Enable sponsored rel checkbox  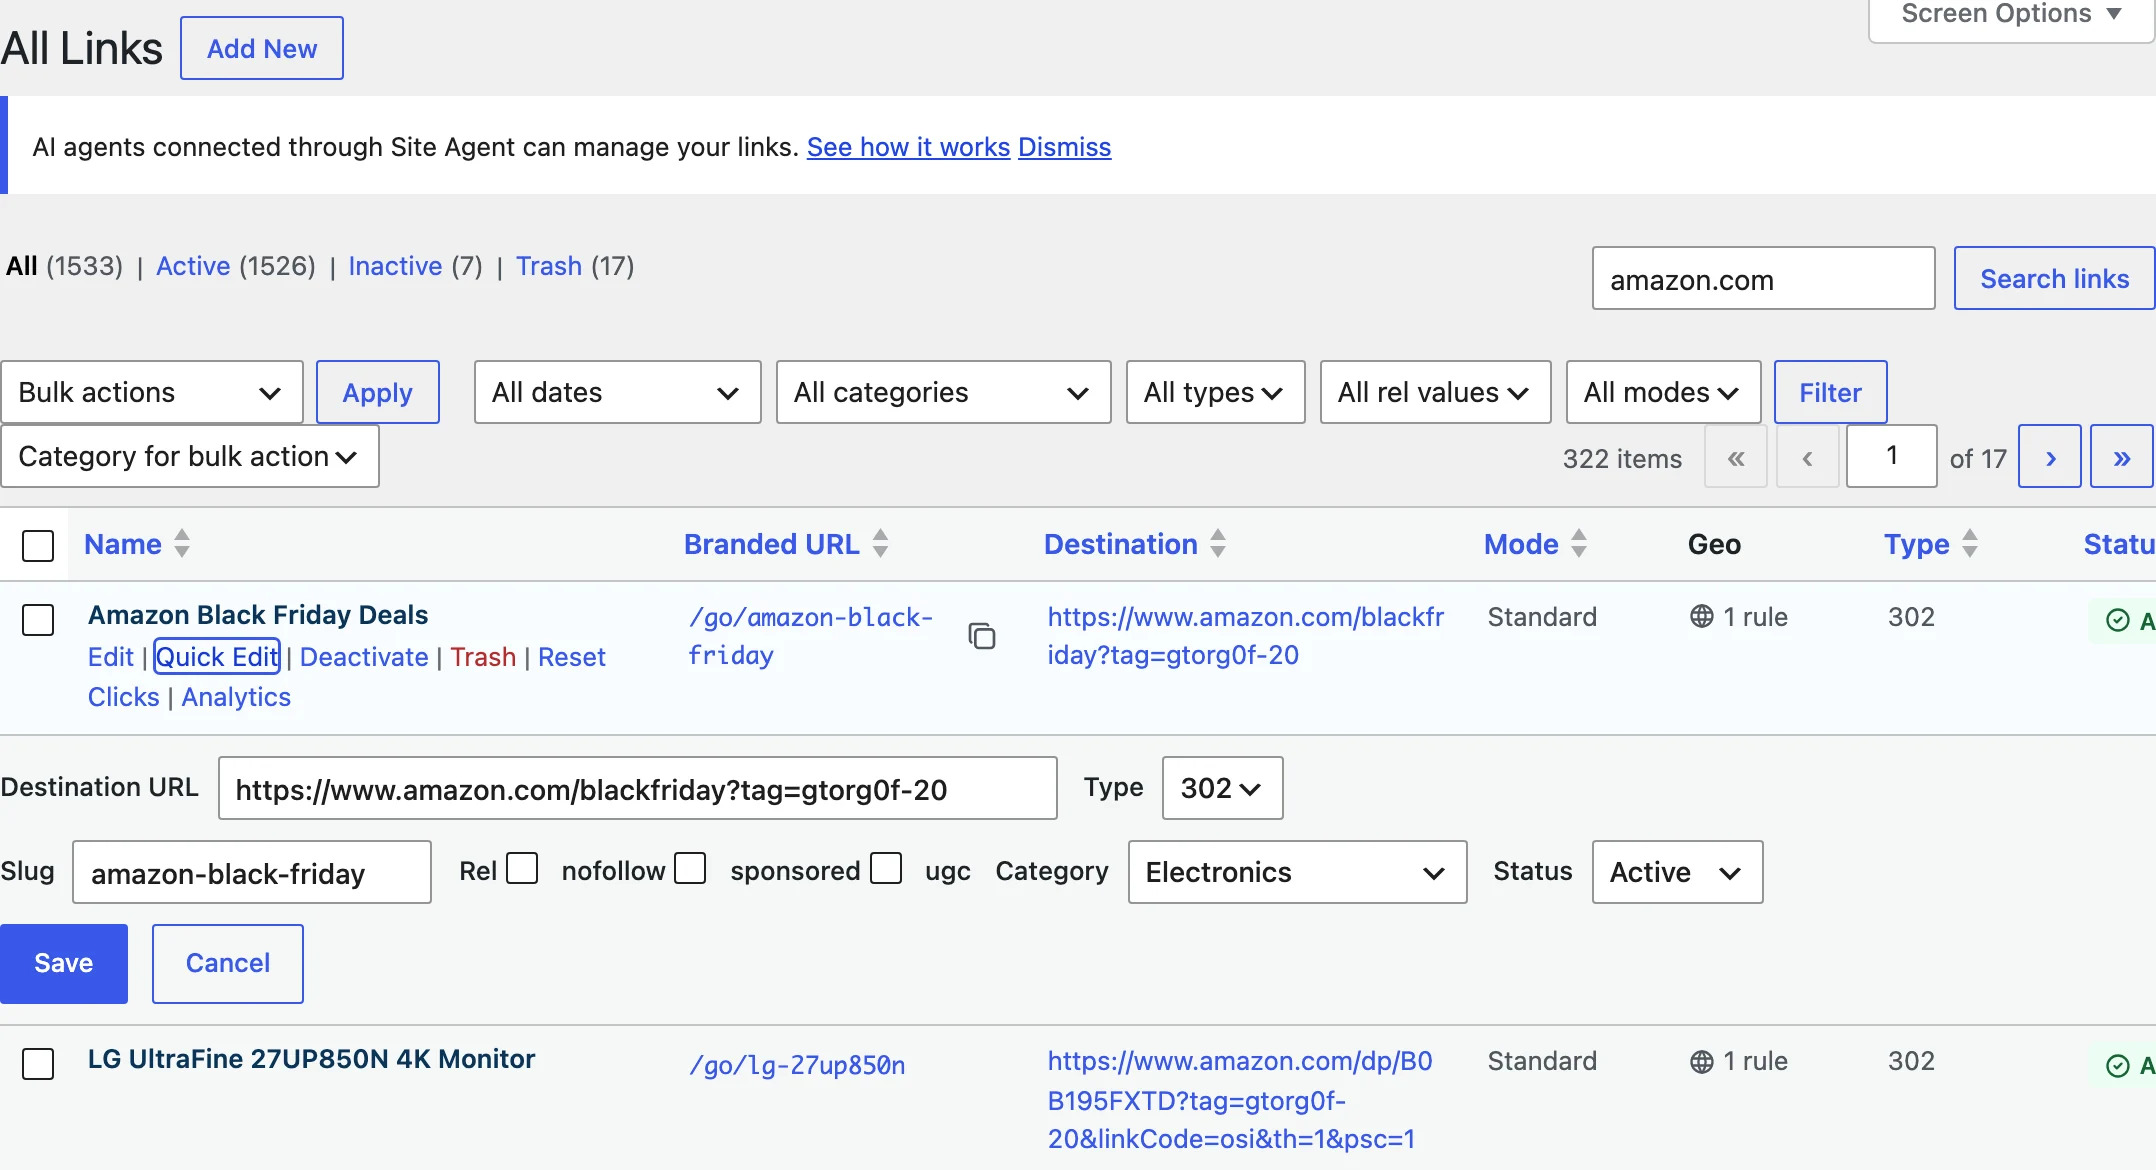tap(690, 868)
